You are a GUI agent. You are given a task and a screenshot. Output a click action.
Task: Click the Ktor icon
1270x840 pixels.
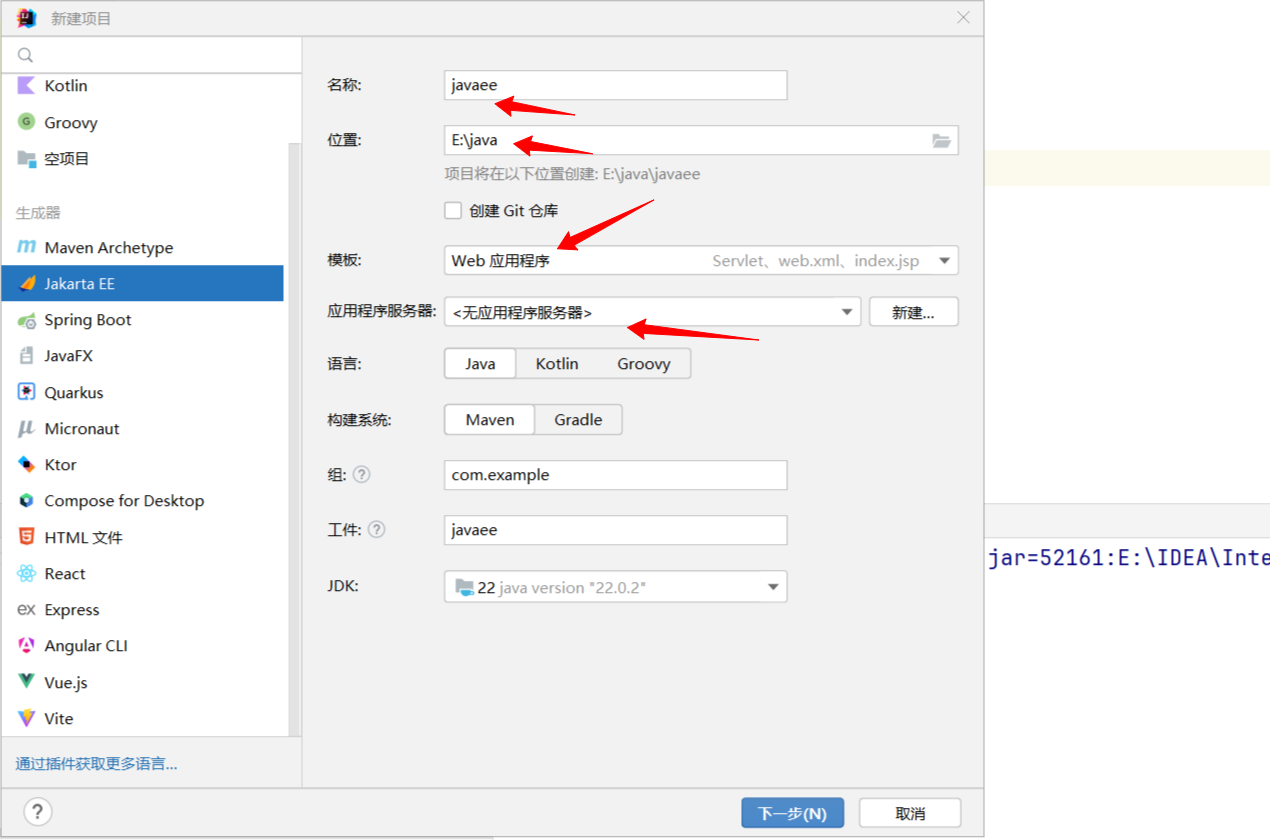[26, 464]
